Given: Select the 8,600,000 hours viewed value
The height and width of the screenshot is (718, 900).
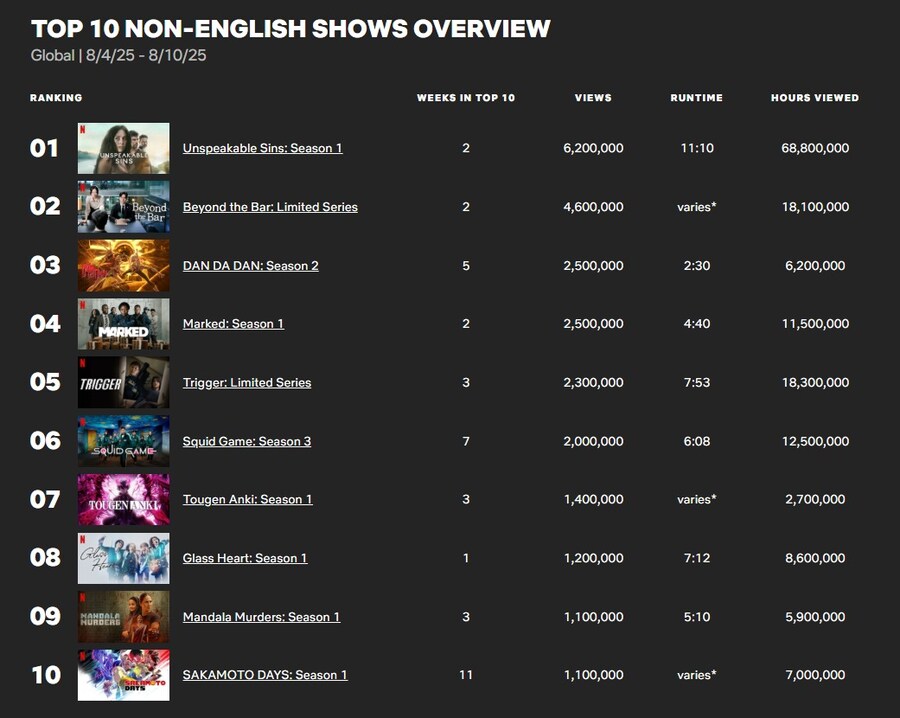Looking at the screenshot, I should pyautogui.click(x=815, y=558).
